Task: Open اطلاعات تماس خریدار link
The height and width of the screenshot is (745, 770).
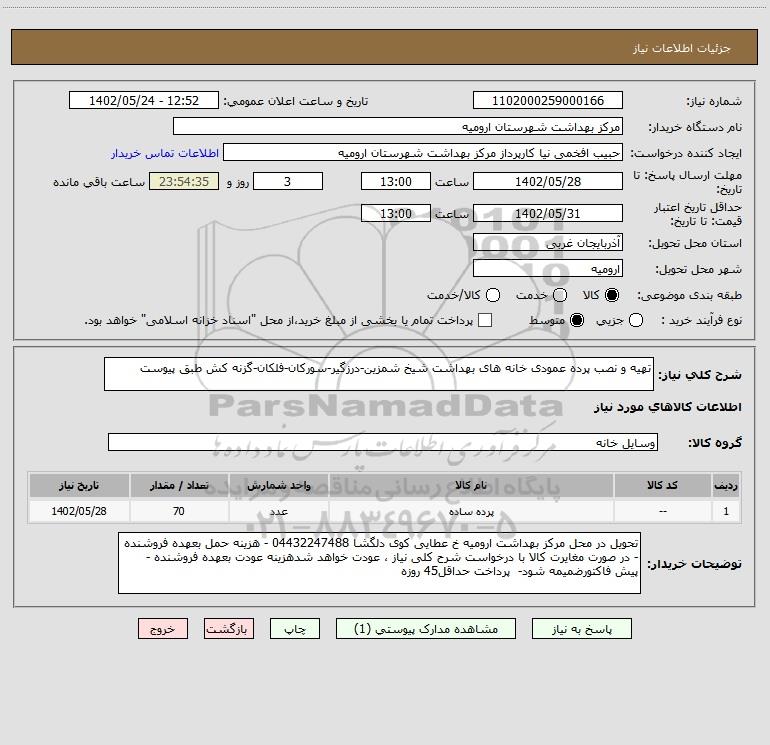Action: click(x=165, y=153)
